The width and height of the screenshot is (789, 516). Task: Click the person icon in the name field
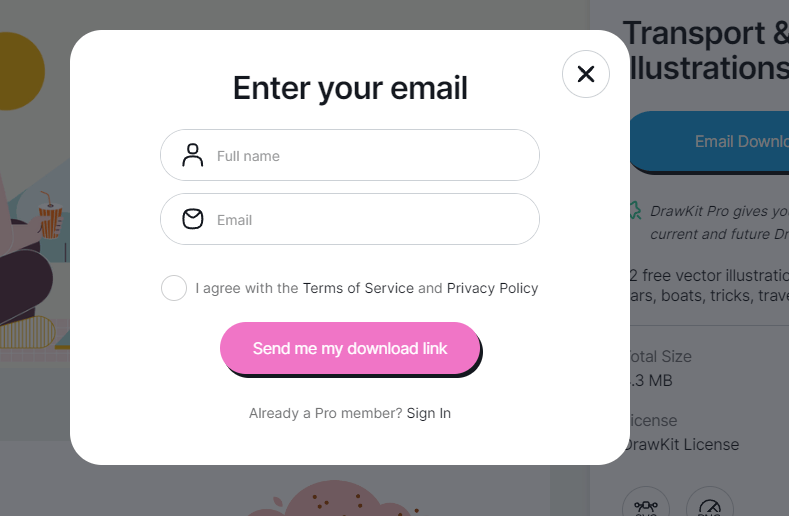193,155
